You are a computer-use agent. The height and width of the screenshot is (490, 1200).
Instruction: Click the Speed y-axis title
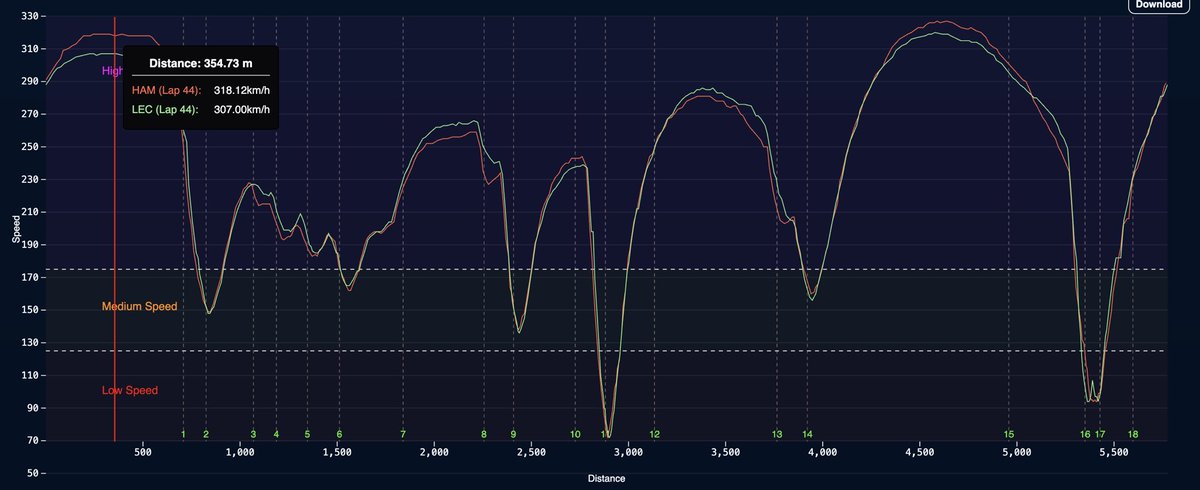[15, 229]
